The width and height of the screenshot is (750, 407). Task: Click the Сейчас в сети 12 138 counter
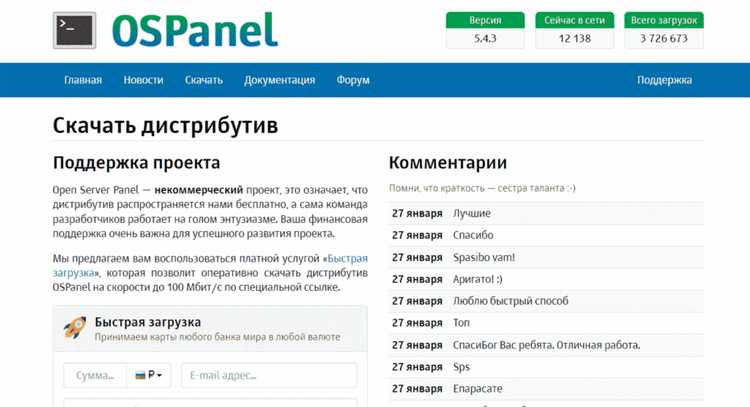(x=574, y=31)
